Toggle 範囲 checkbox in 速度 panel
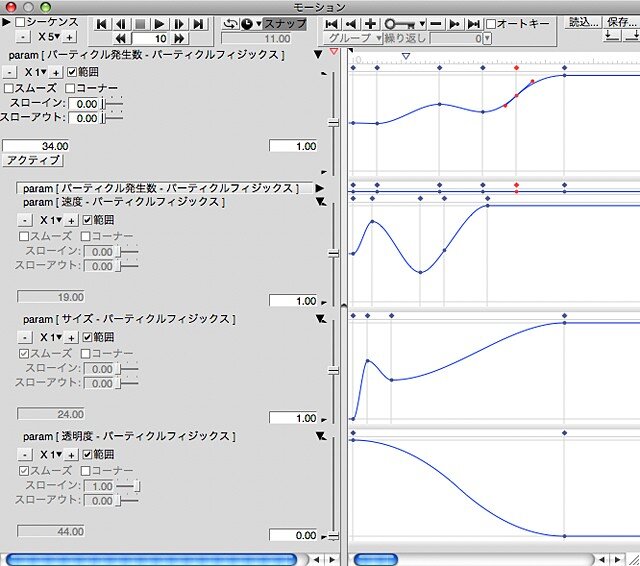The width and height of the screenshot is (640, 566). pyautogui.click(x=87, y=220)
